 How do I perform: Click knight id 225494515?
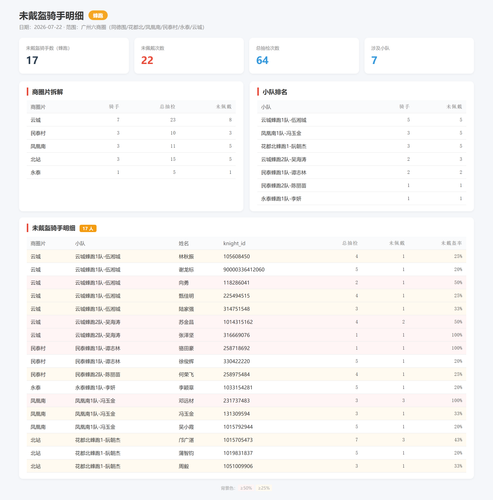[x=237, y=296]
